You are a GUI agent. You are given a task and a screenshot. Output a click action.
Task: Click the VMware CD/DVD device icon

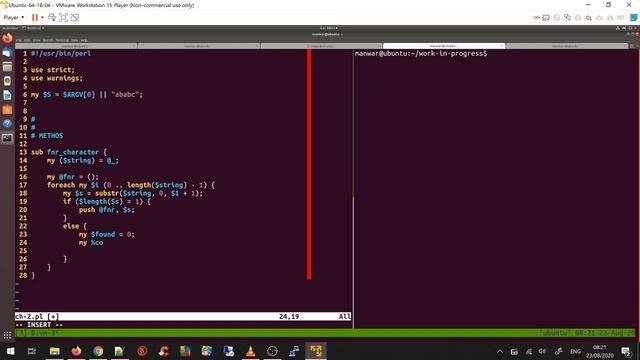point(557,18)
